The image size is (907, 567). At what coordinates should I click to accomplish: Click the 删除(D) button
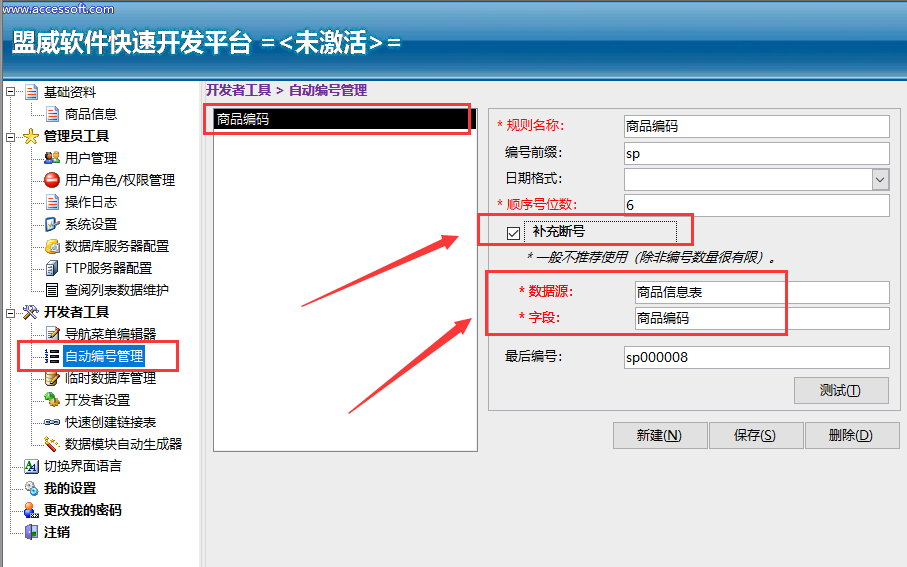pyautogui.click(x=851, y=435)
